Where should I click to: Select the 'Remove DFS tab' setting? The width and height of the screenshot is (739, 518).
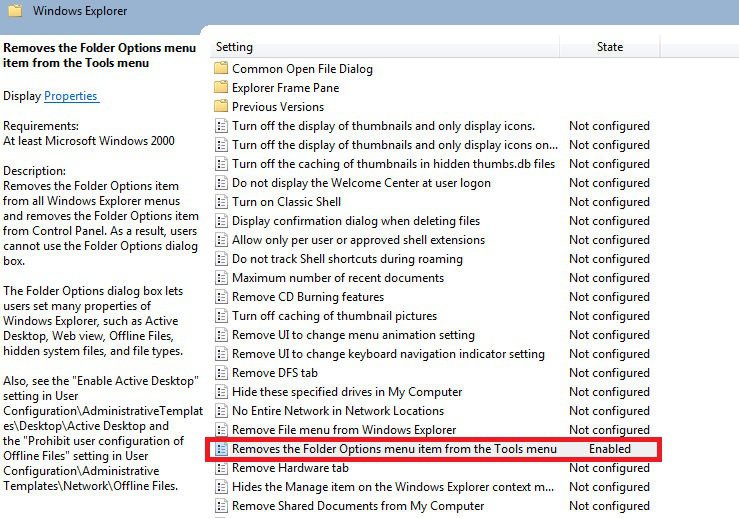275,373
